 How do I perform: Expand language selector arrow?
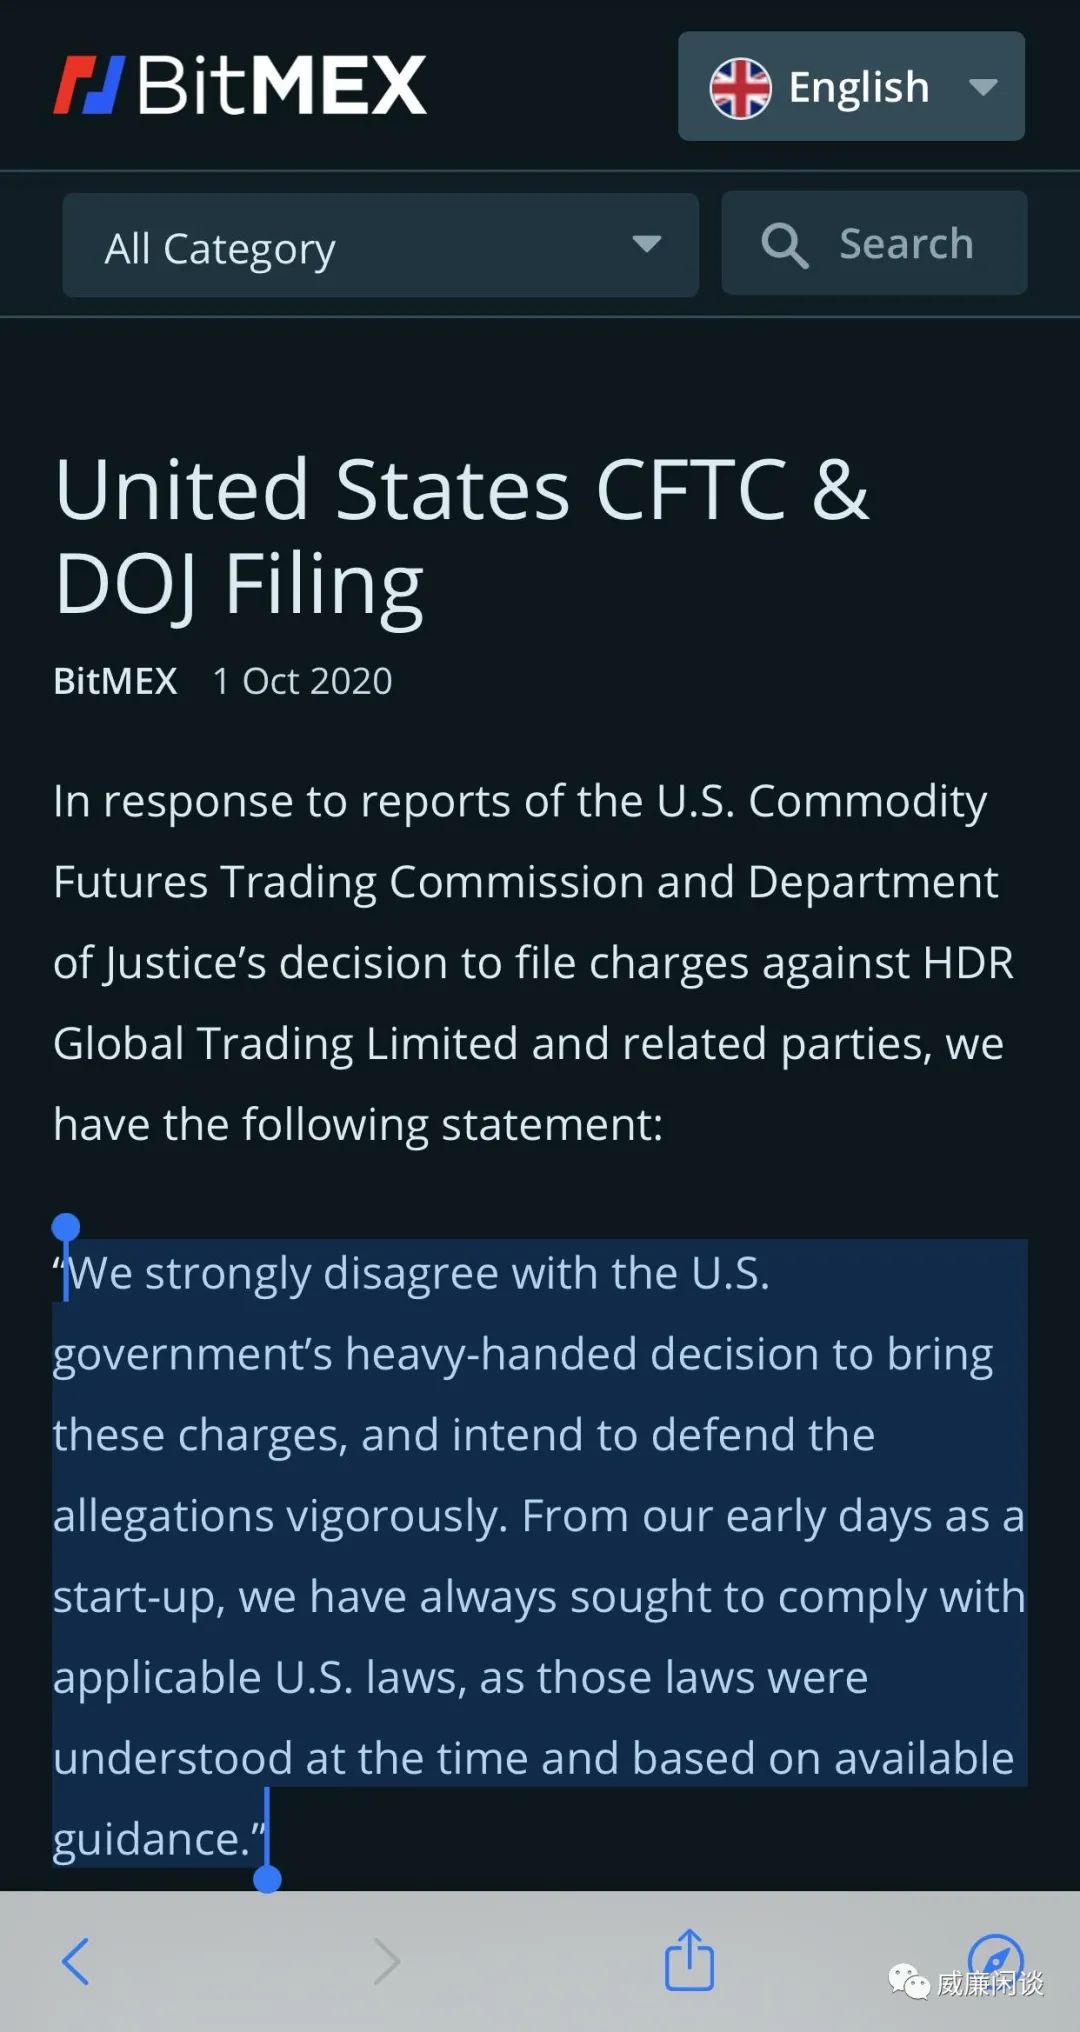(983, 87)
